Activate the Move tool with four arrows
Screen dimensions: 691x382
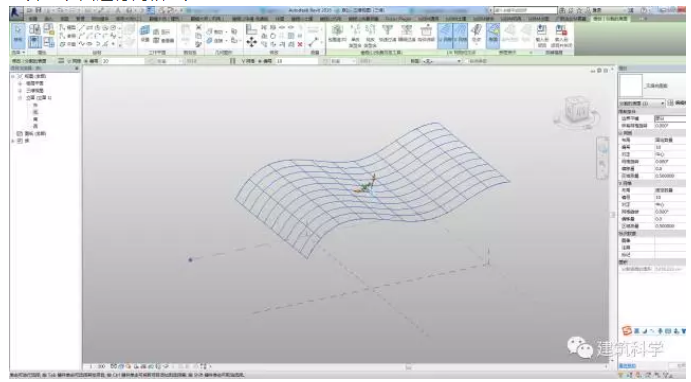[252, 42]
